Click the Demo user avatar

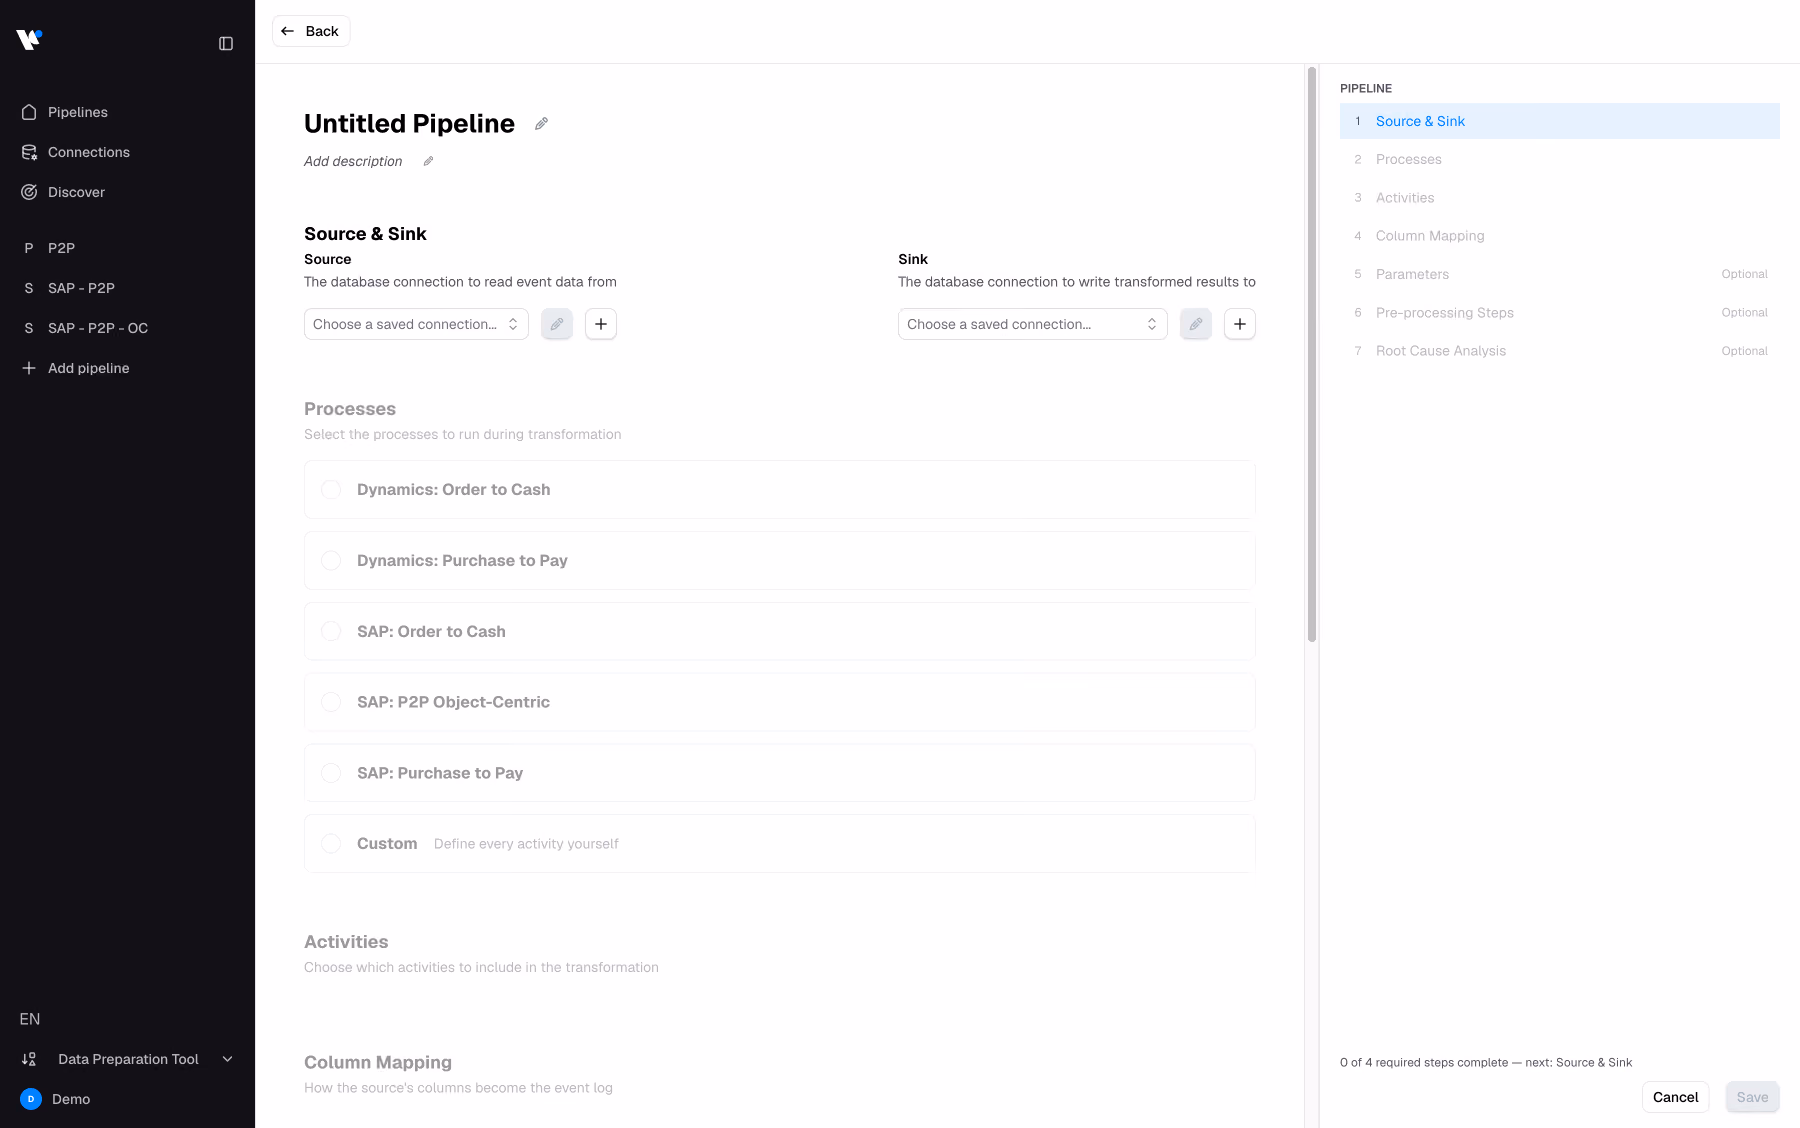[x=31, y=1099]
